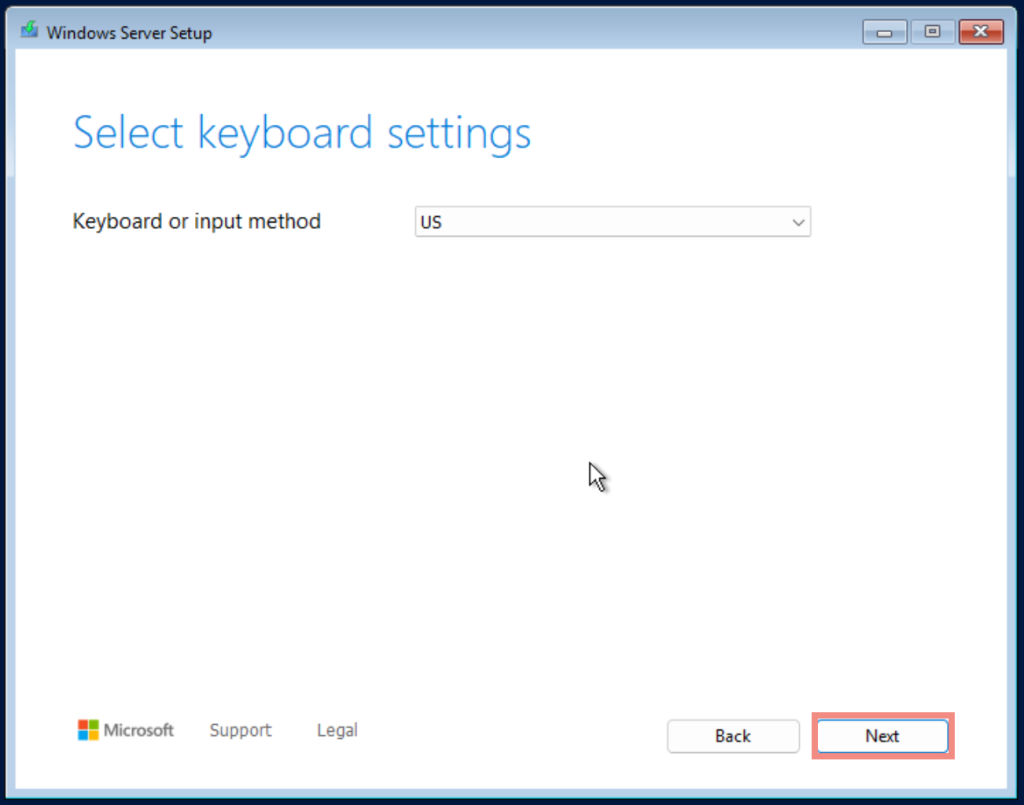Click the green setup icon beside the window title
The image size is (1024, 805).
[x=29, y=31]
